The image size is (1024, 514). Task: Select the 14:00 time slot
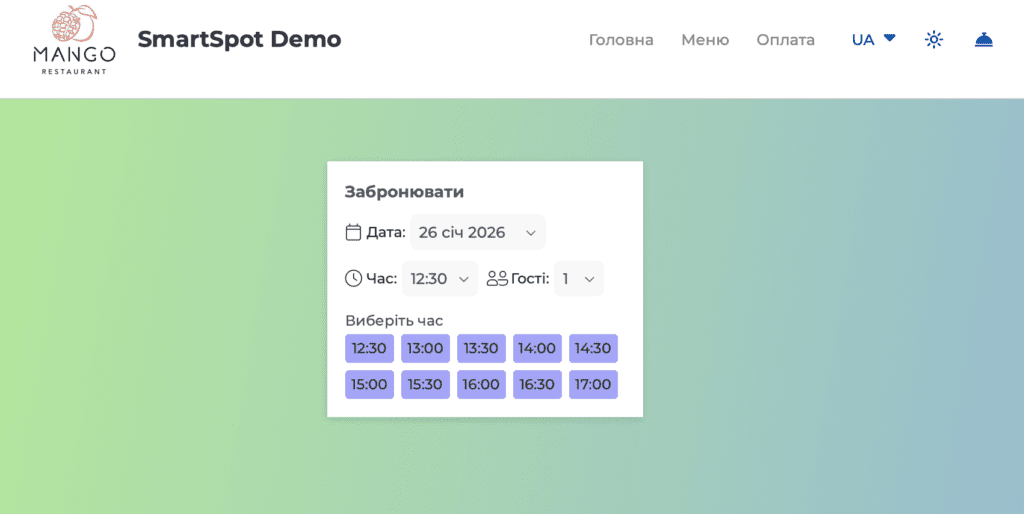(x=537, y=348)
